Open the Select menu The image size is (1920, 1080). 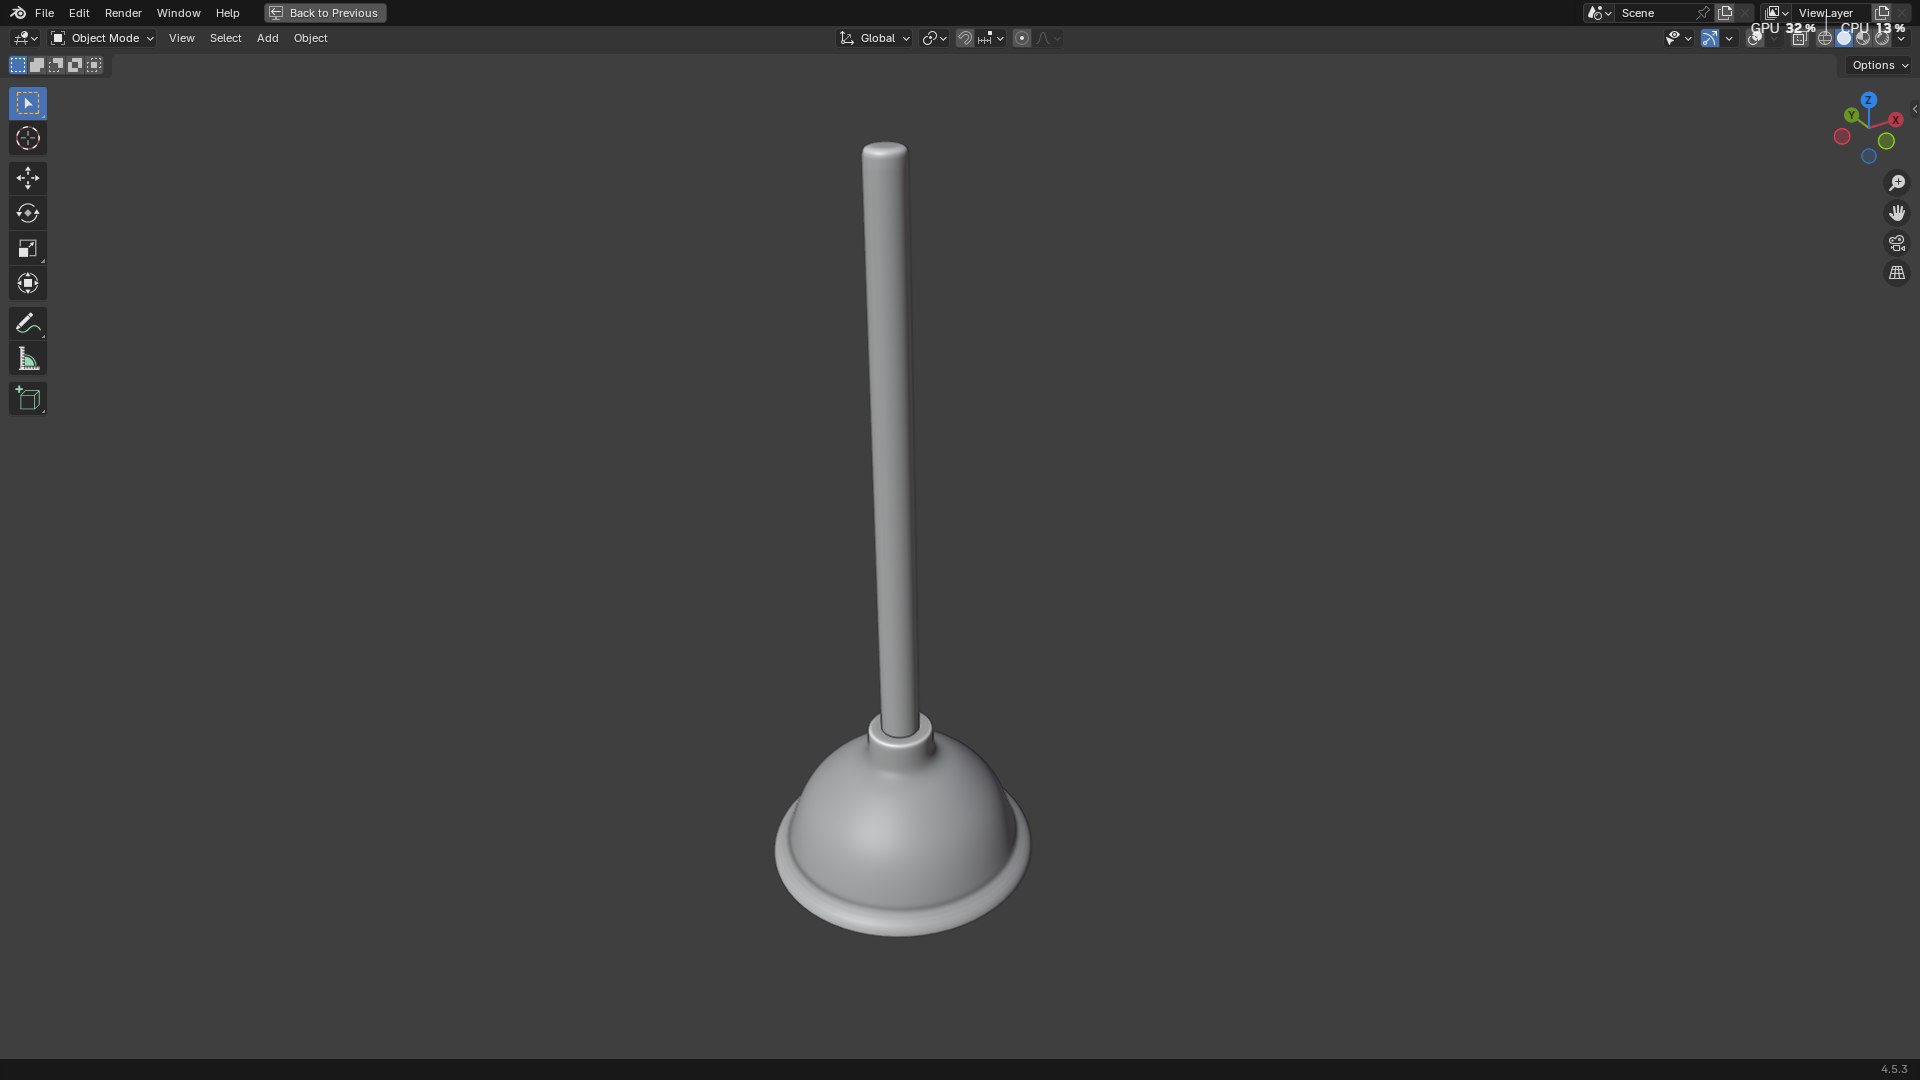coord(225,38)
